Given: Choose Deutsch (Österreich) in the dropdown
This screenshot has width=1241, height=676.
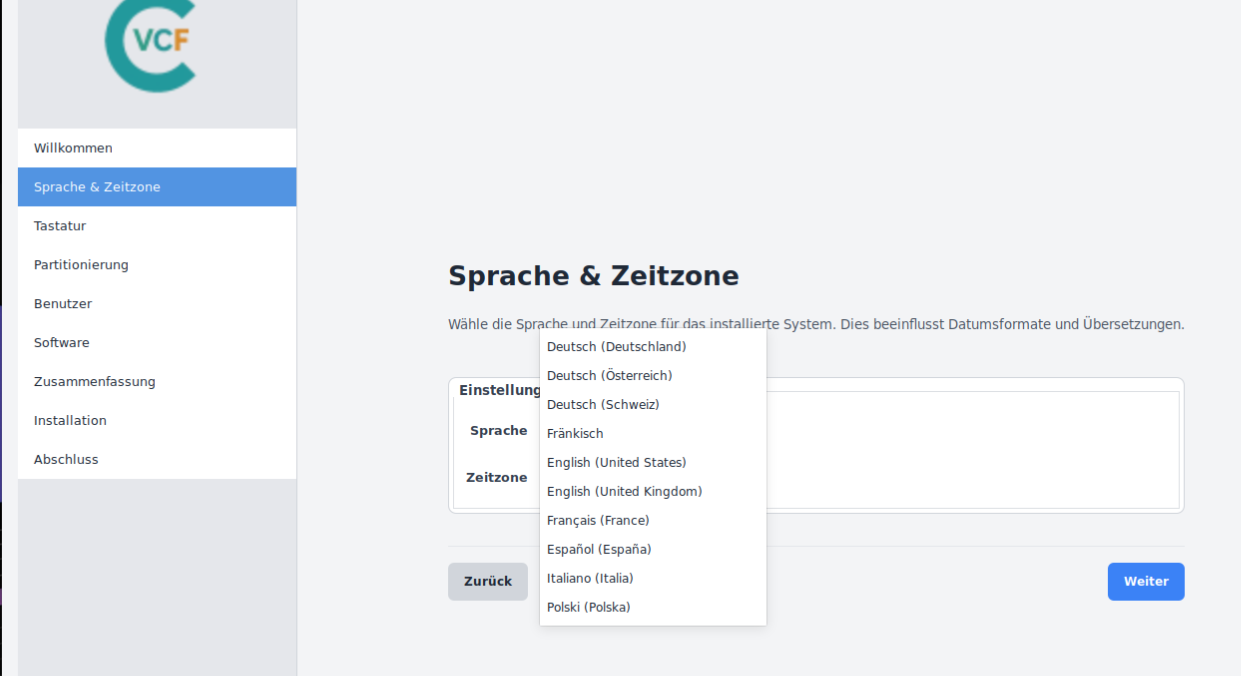Looking at the screenshot, I should coord(609,376).
